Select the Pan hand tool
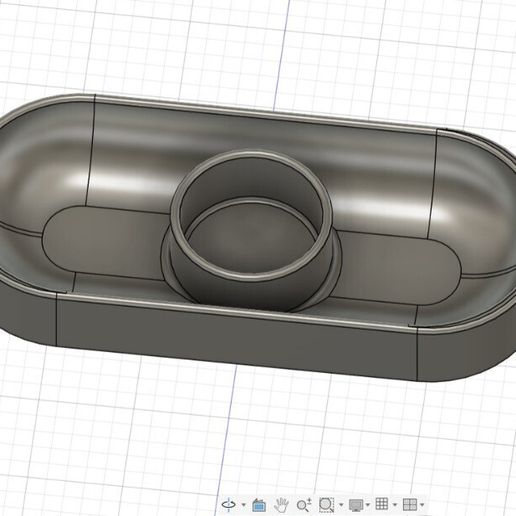 pos(281,505)
